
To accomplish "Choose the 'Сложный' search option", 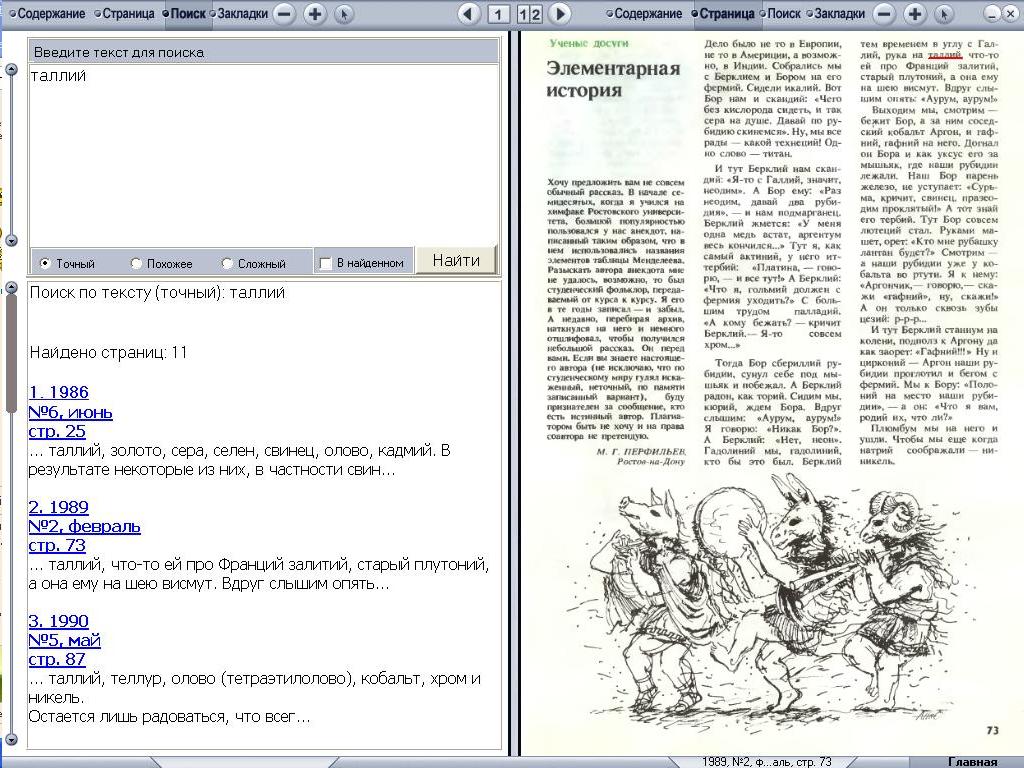I will click(x=227, y=264).
